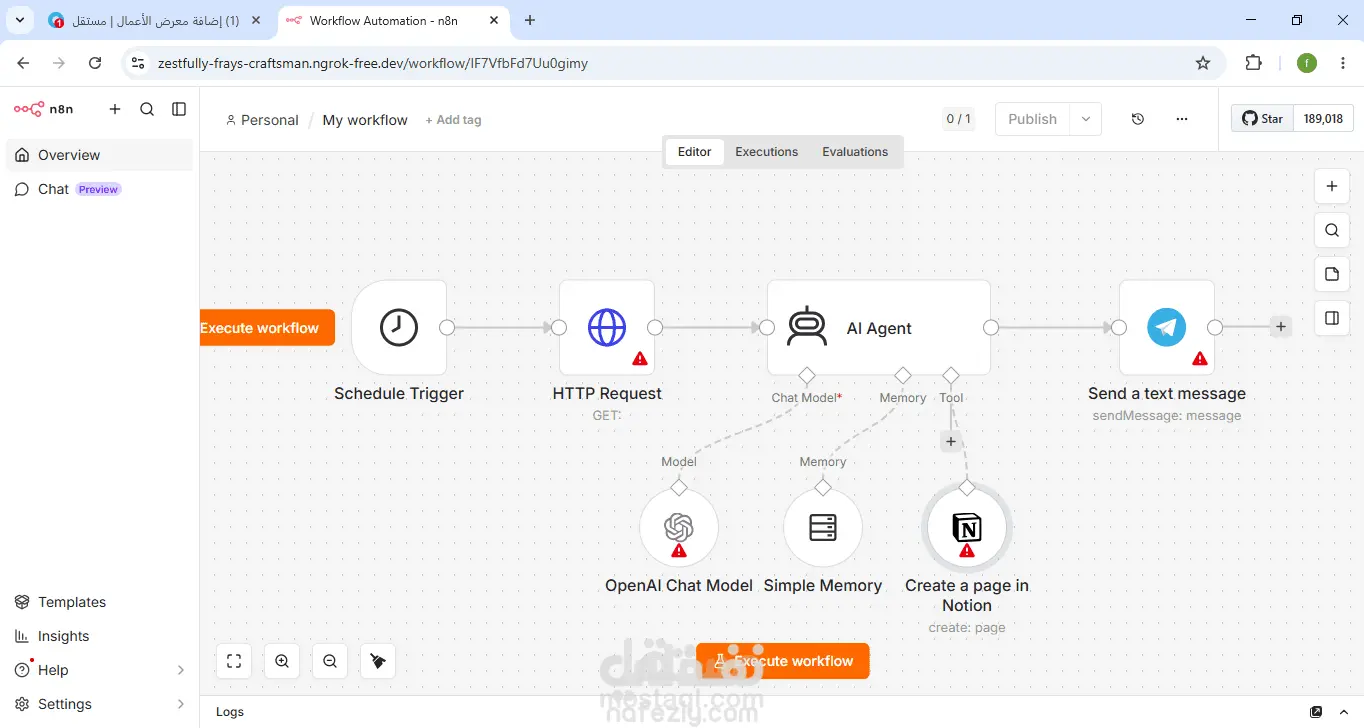Image resolution: width=1364 pixels, height=728 pixels.
Task: Reload the current page
Action: coord(95,63)
